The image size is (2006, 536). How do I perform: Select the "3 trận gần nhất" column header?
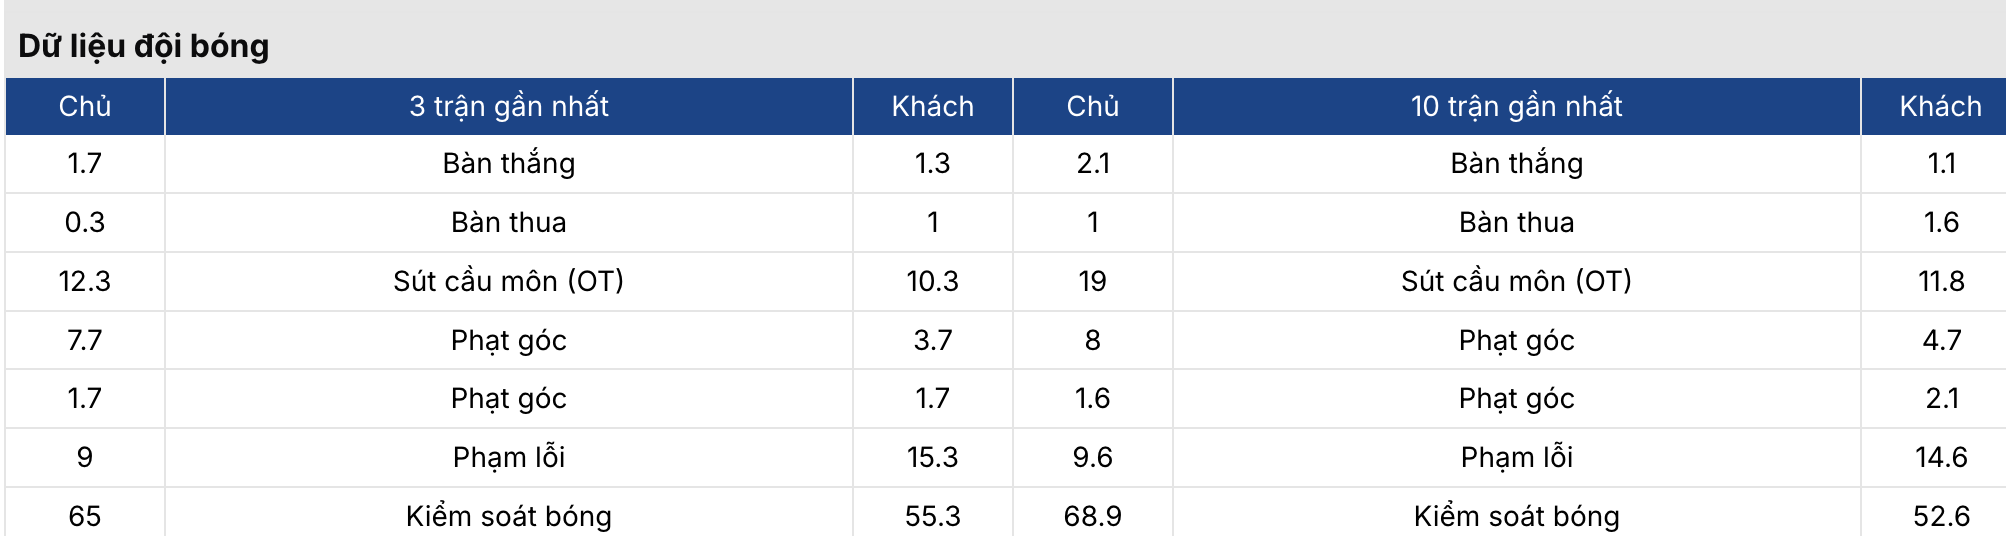pos(508,106)
